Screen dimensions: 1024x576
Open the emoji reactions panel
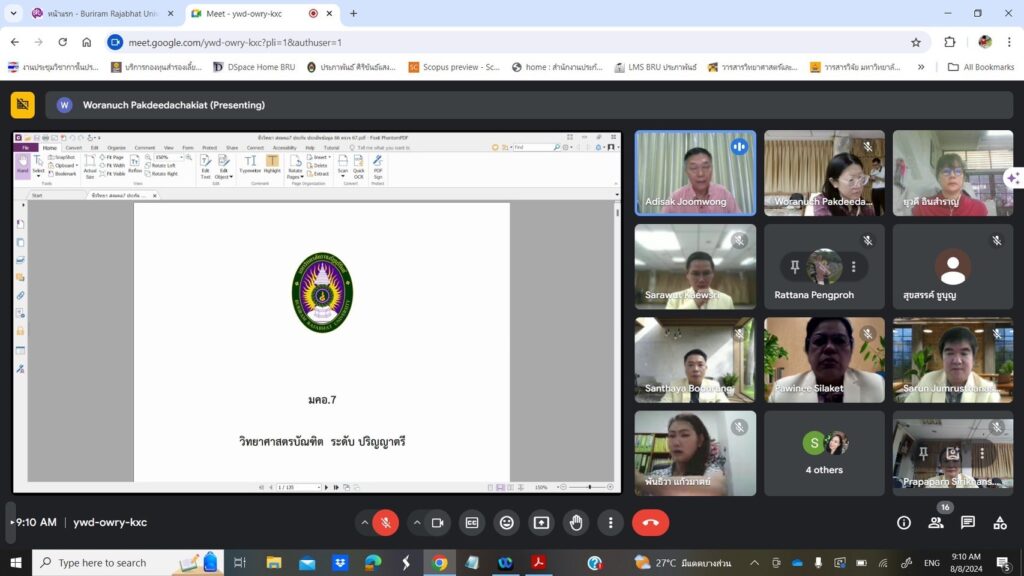click(x=507, y=522)
